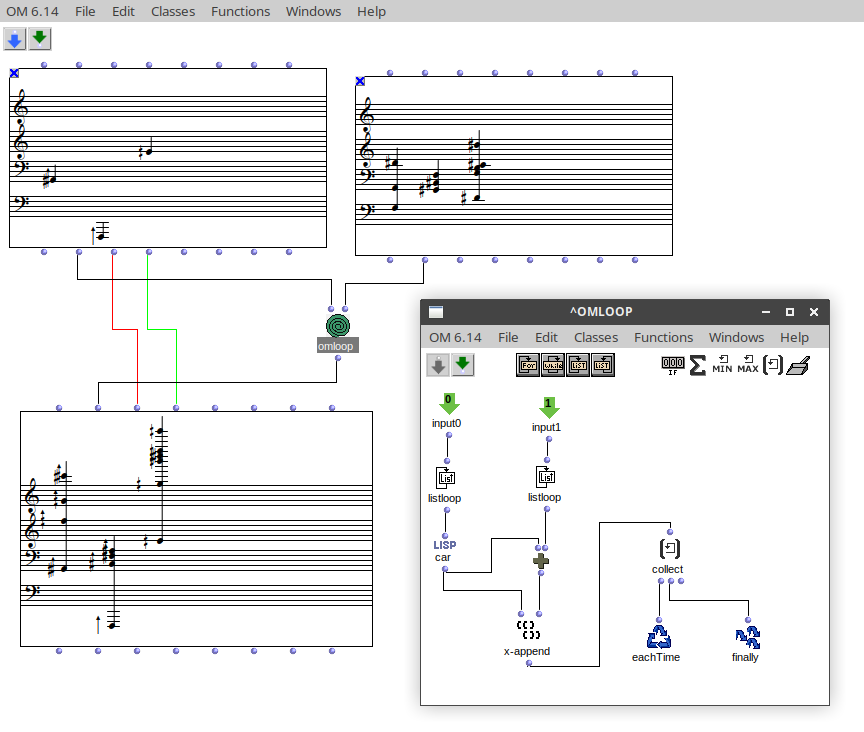Select the finally box
The height and width of the screenshot is (732, 864).
coord(748,637)
